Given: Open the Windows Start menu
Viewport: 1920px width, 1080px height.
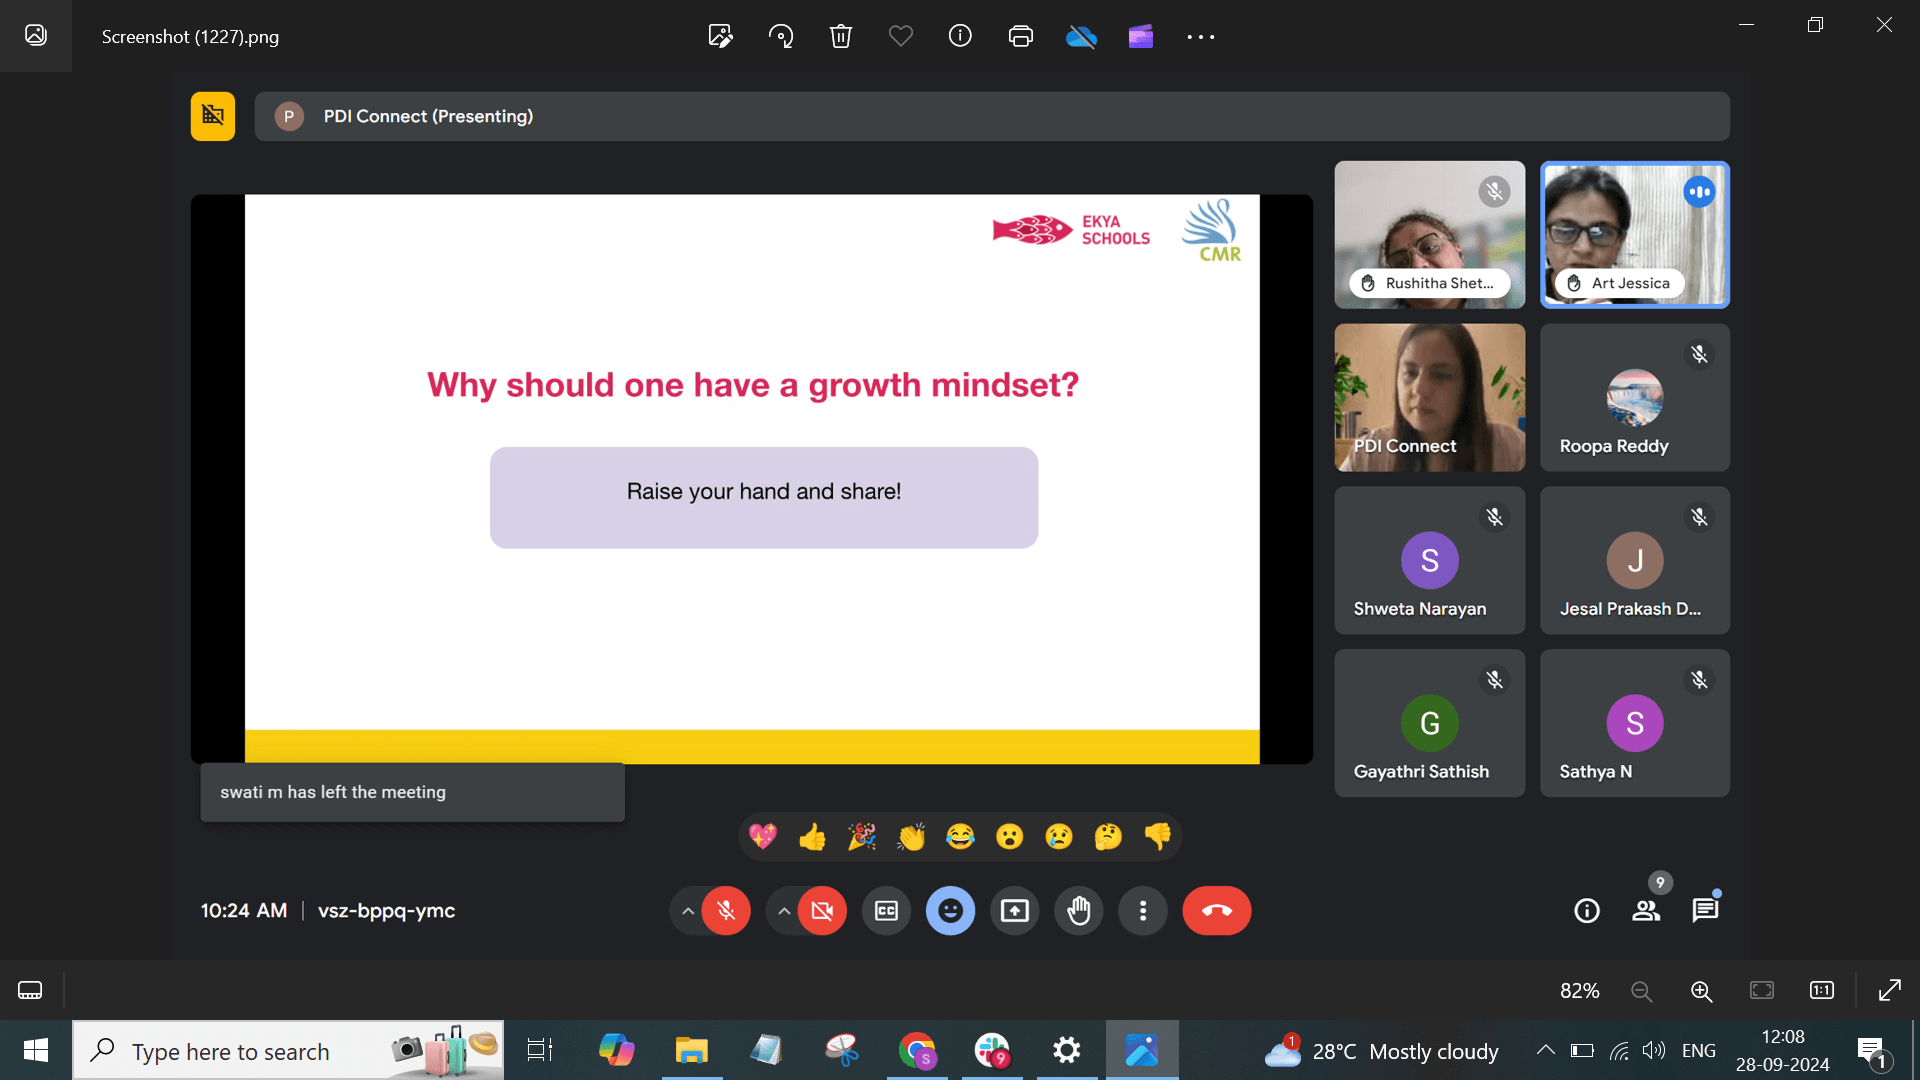Looking at the screenshot, I should point(36,1050).
